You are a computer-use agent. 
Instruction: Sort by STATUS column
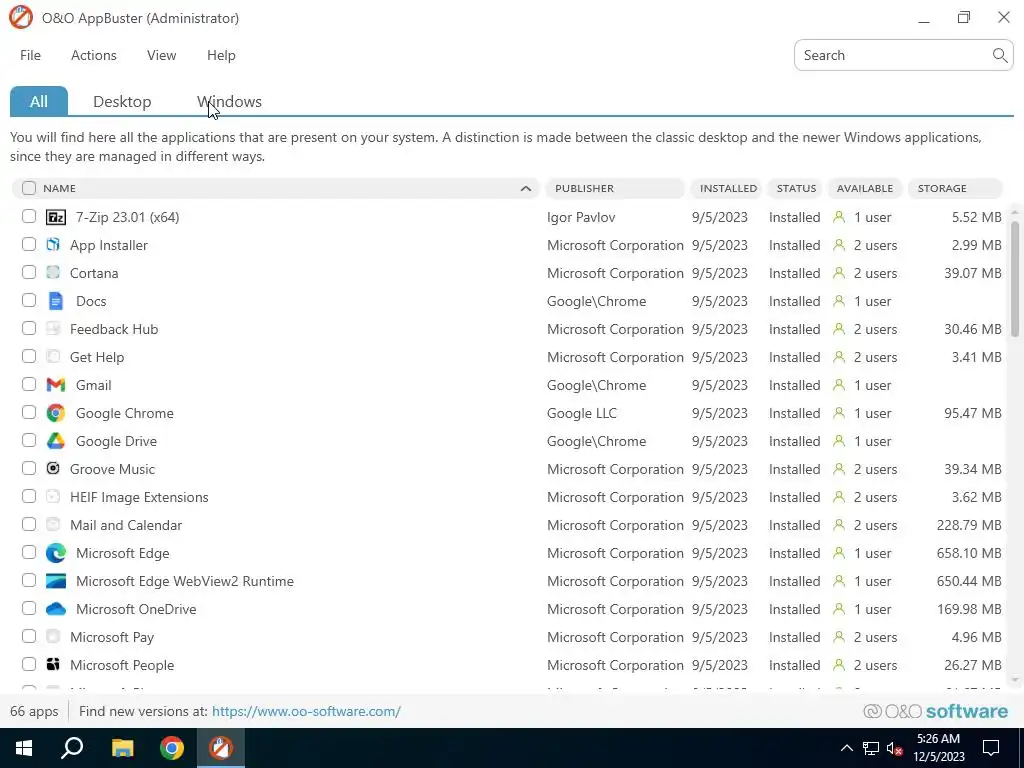coord(795,188)
